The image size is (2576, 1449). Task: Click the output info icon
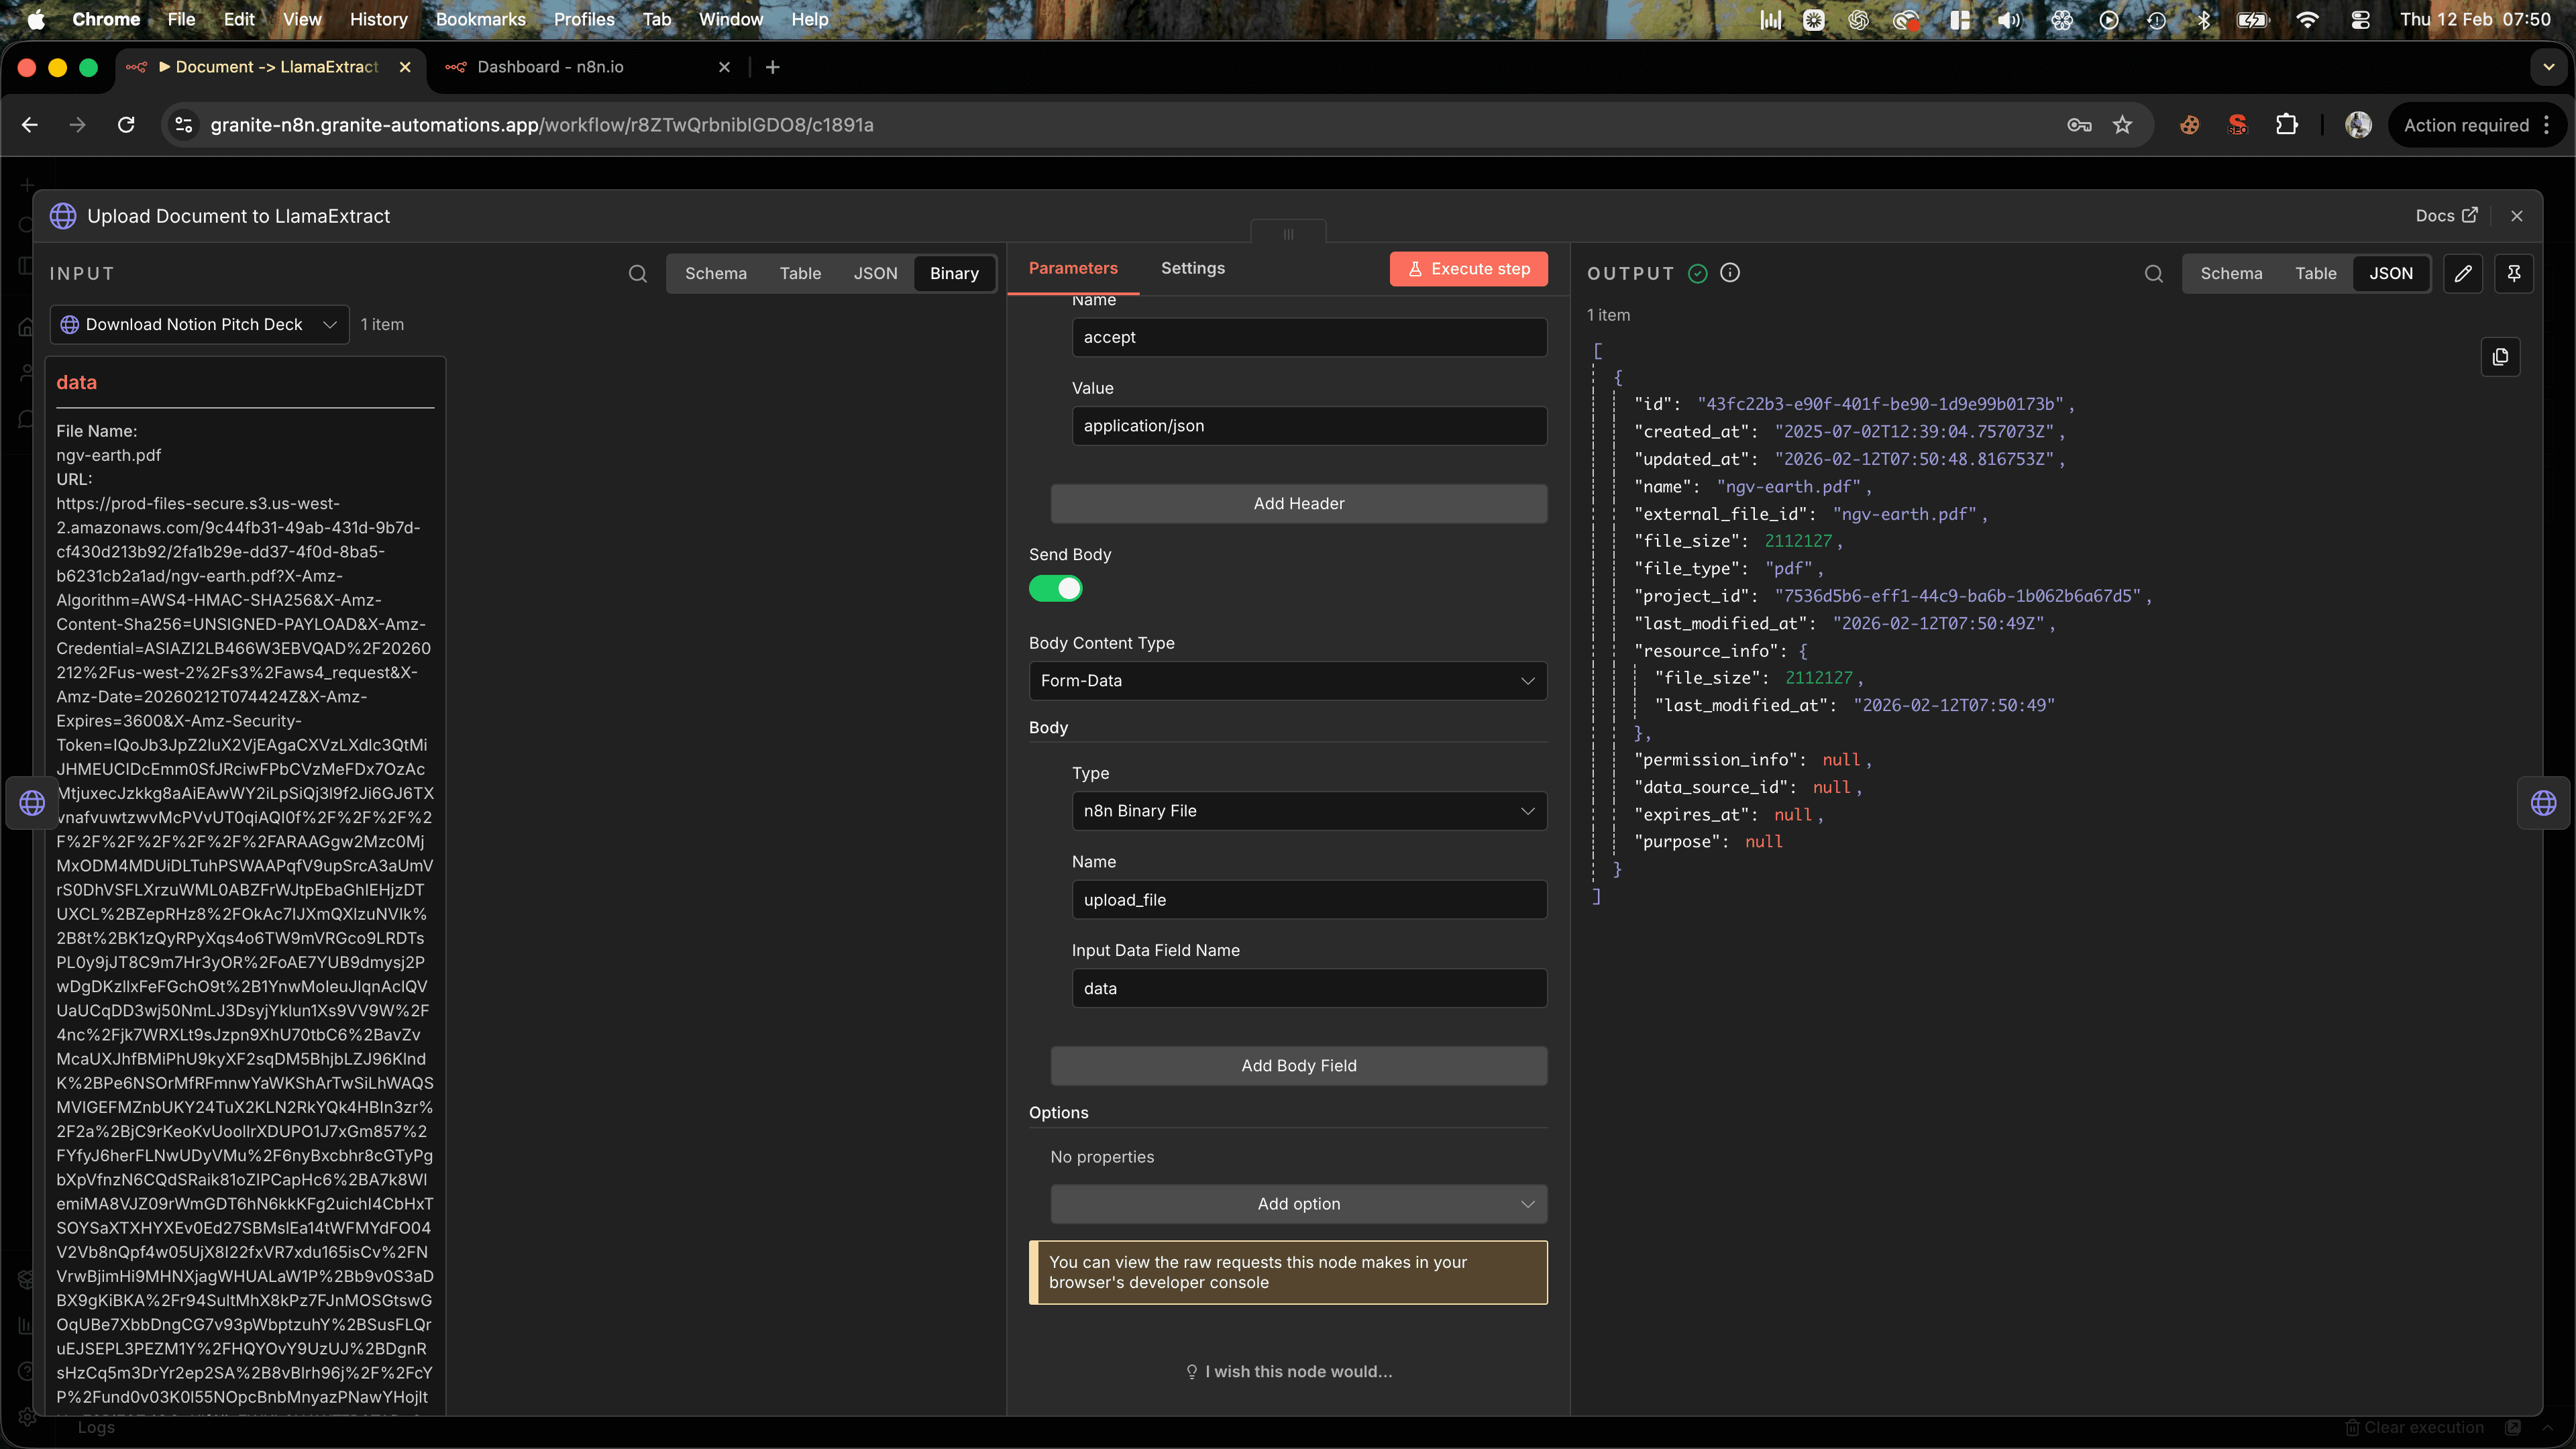click(1730, 273)
